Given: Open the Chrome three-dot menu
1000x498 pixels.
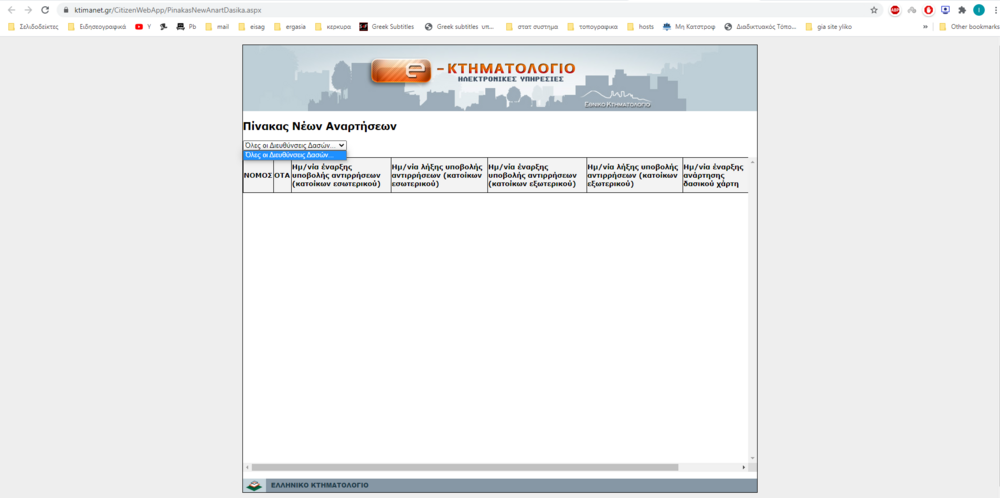Looking at the screenshot, I should coord(992,10).
